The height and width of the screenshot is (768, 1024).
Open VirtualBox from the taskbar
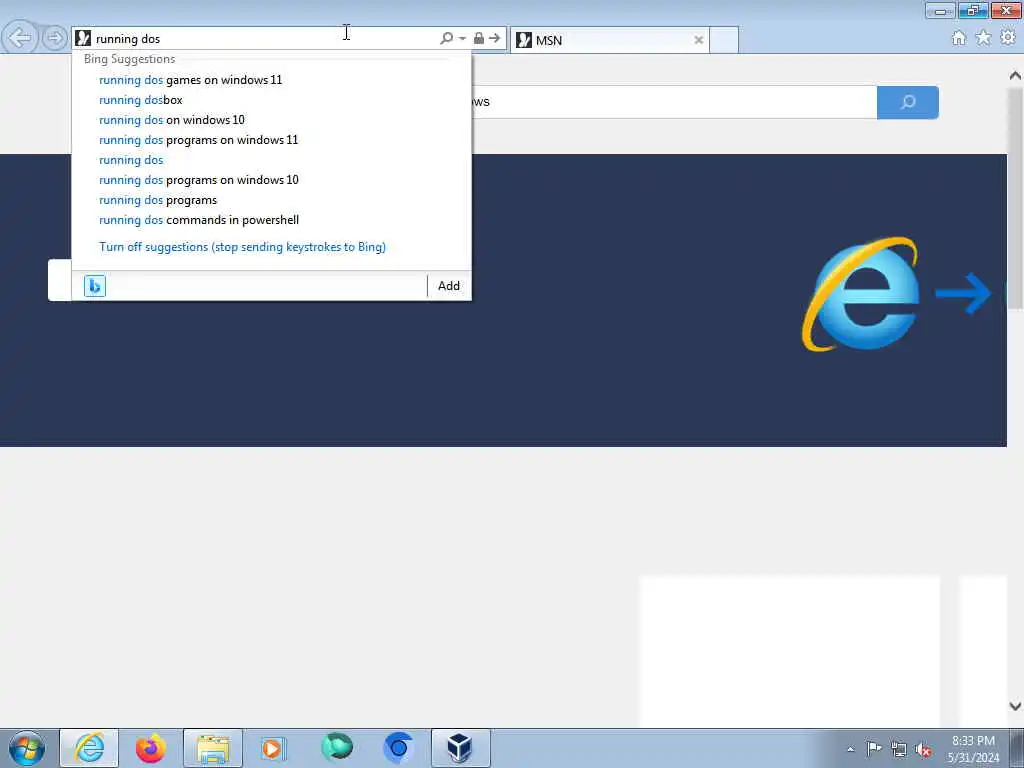[x=460, y=748]
